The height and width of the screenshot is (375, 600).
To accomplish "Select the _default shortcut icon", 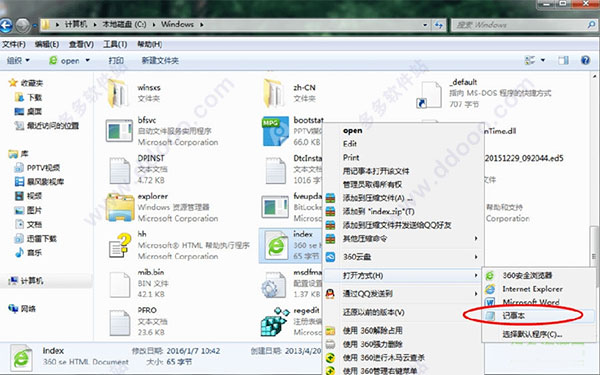I will (x=429, y=95).
